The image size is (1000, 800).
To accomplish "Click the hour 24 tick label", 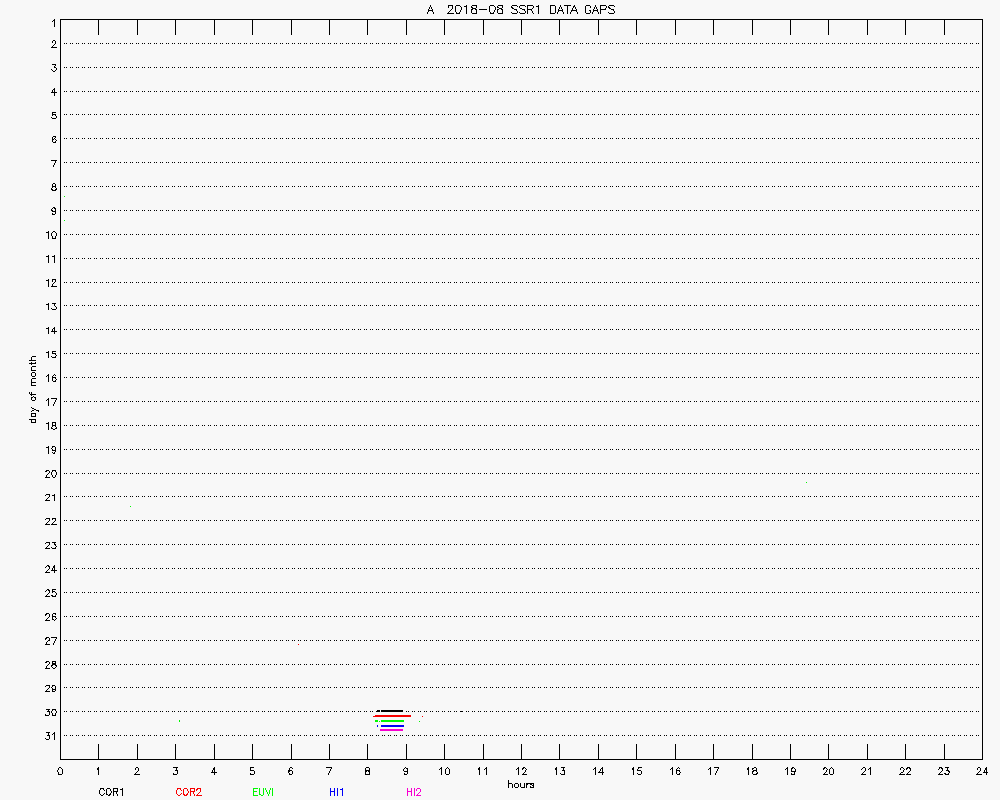I will click(981, 771).
